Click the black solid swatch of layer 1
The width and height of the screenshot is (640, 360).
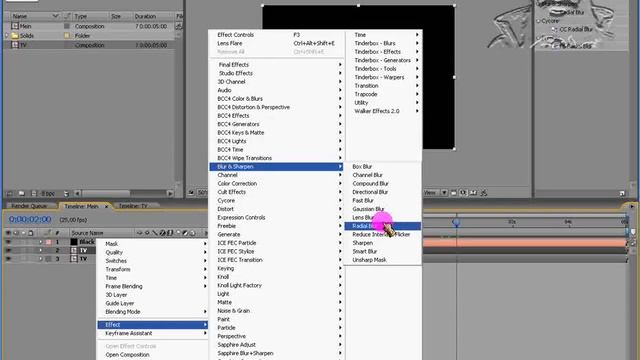[x=74, y=242]
